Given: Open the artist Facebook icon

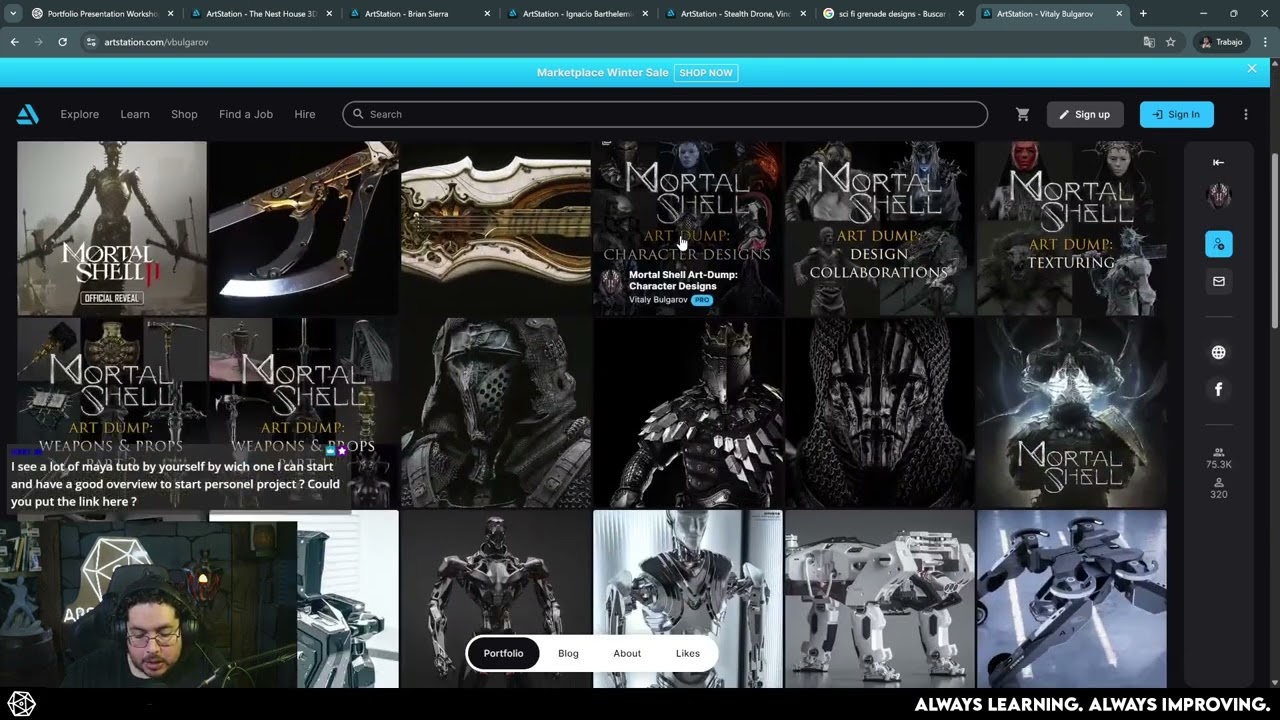Looking at the screenshot, I should click(1218, 389).
